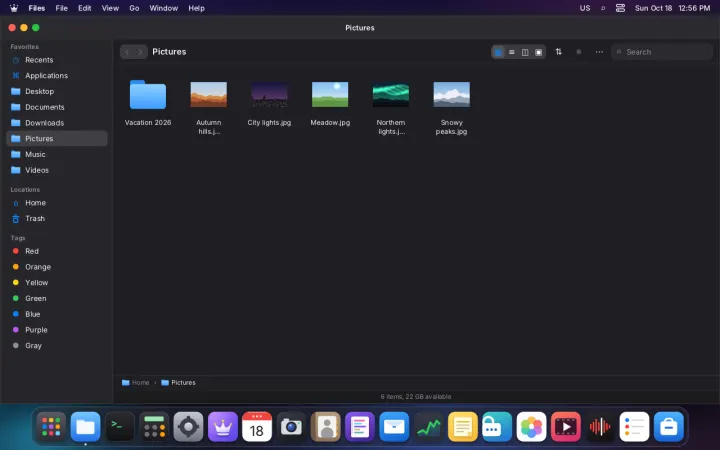
Task: Filter by the Yellow tag
Action: pyautogui.click(x=57, y=282)
